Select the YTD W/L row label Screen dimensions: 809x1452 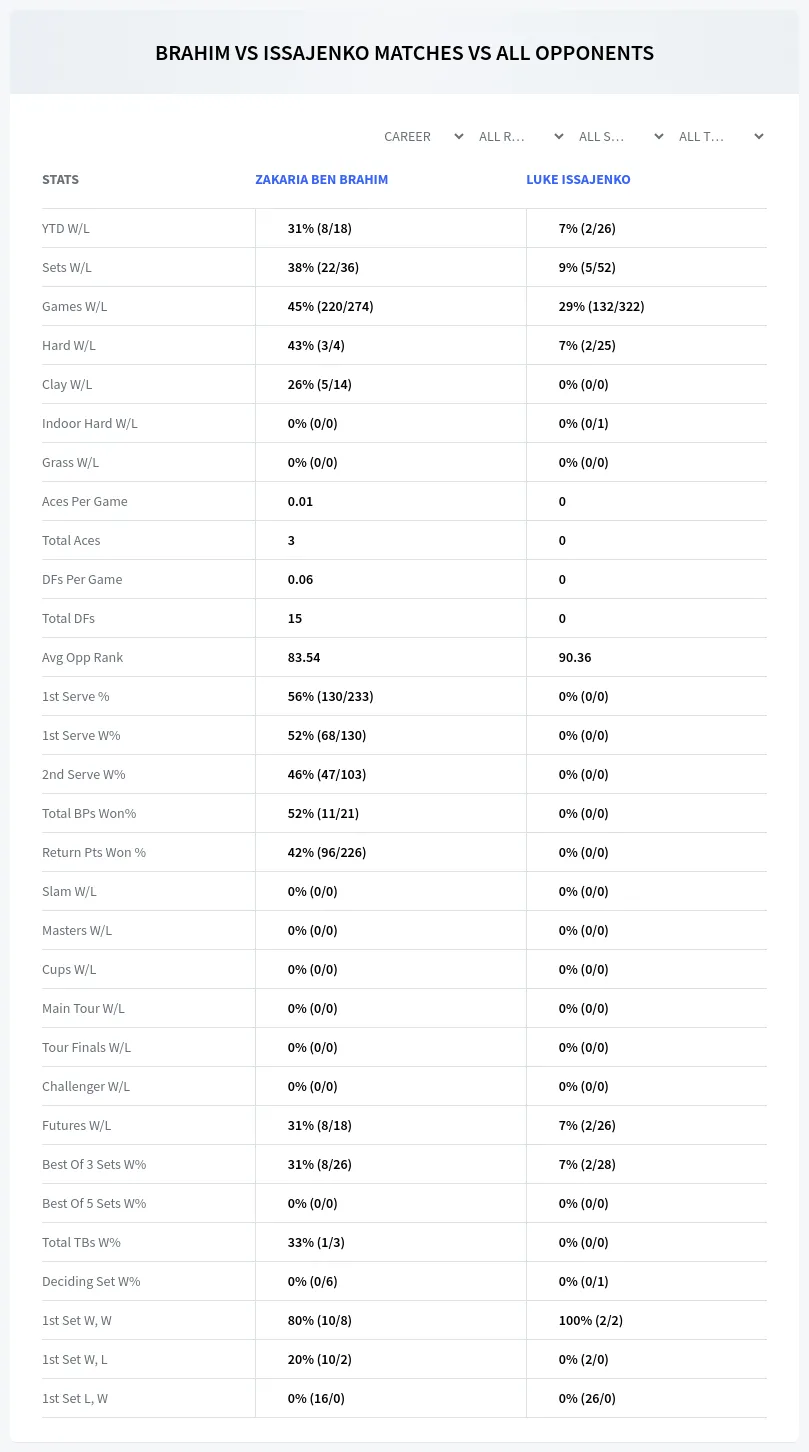coord(66,228)
